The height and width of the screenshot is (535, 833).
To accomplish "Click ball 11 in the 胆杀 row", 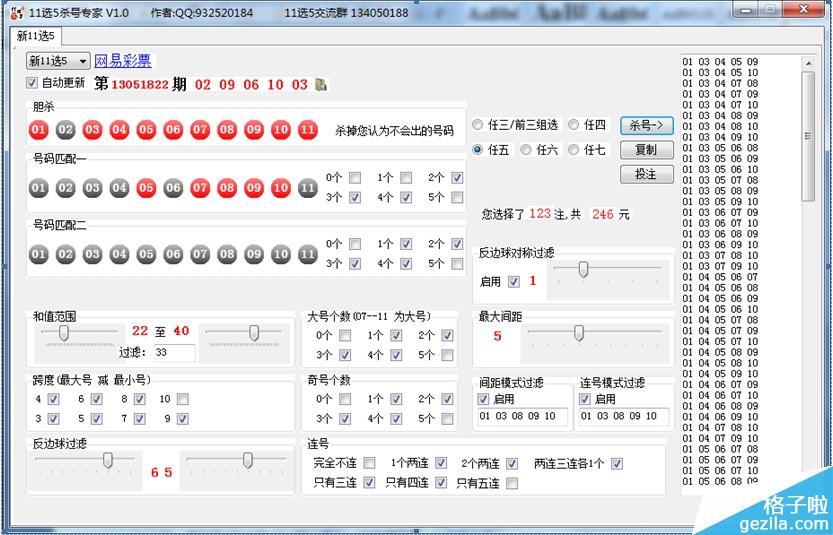I will pyautogui.click(x=308, y=130).
